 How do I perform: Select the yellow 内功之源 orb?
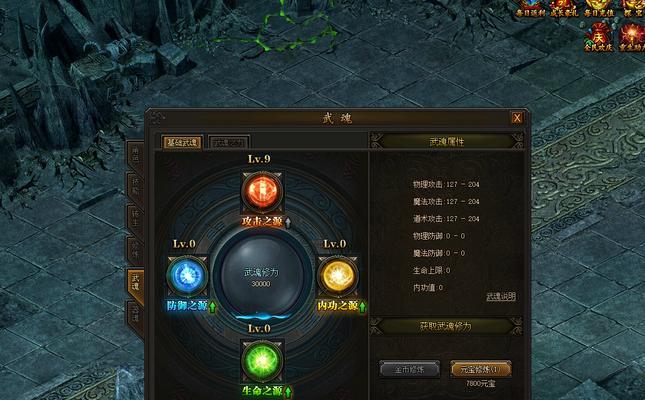337,275
